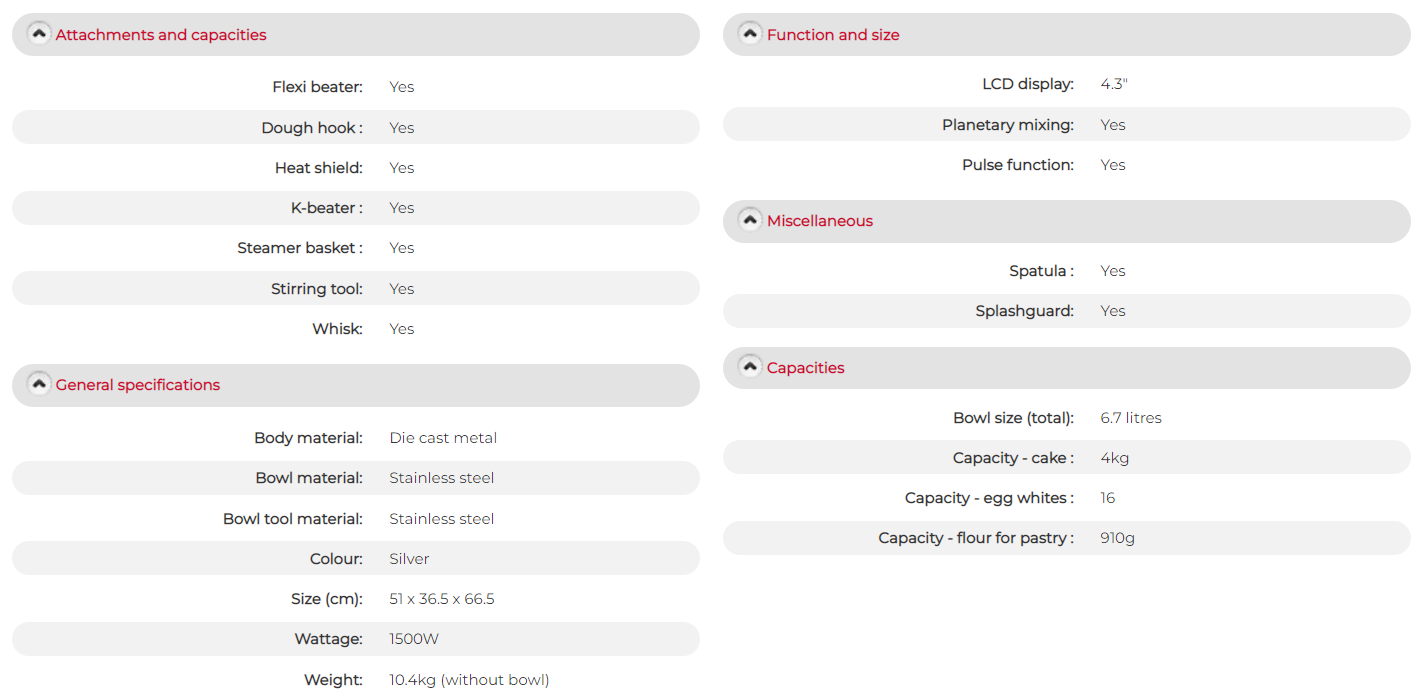The height and width of the screenshot is (696, 1417).
Task: Click the Steamer basket row label
Action: 300,248
